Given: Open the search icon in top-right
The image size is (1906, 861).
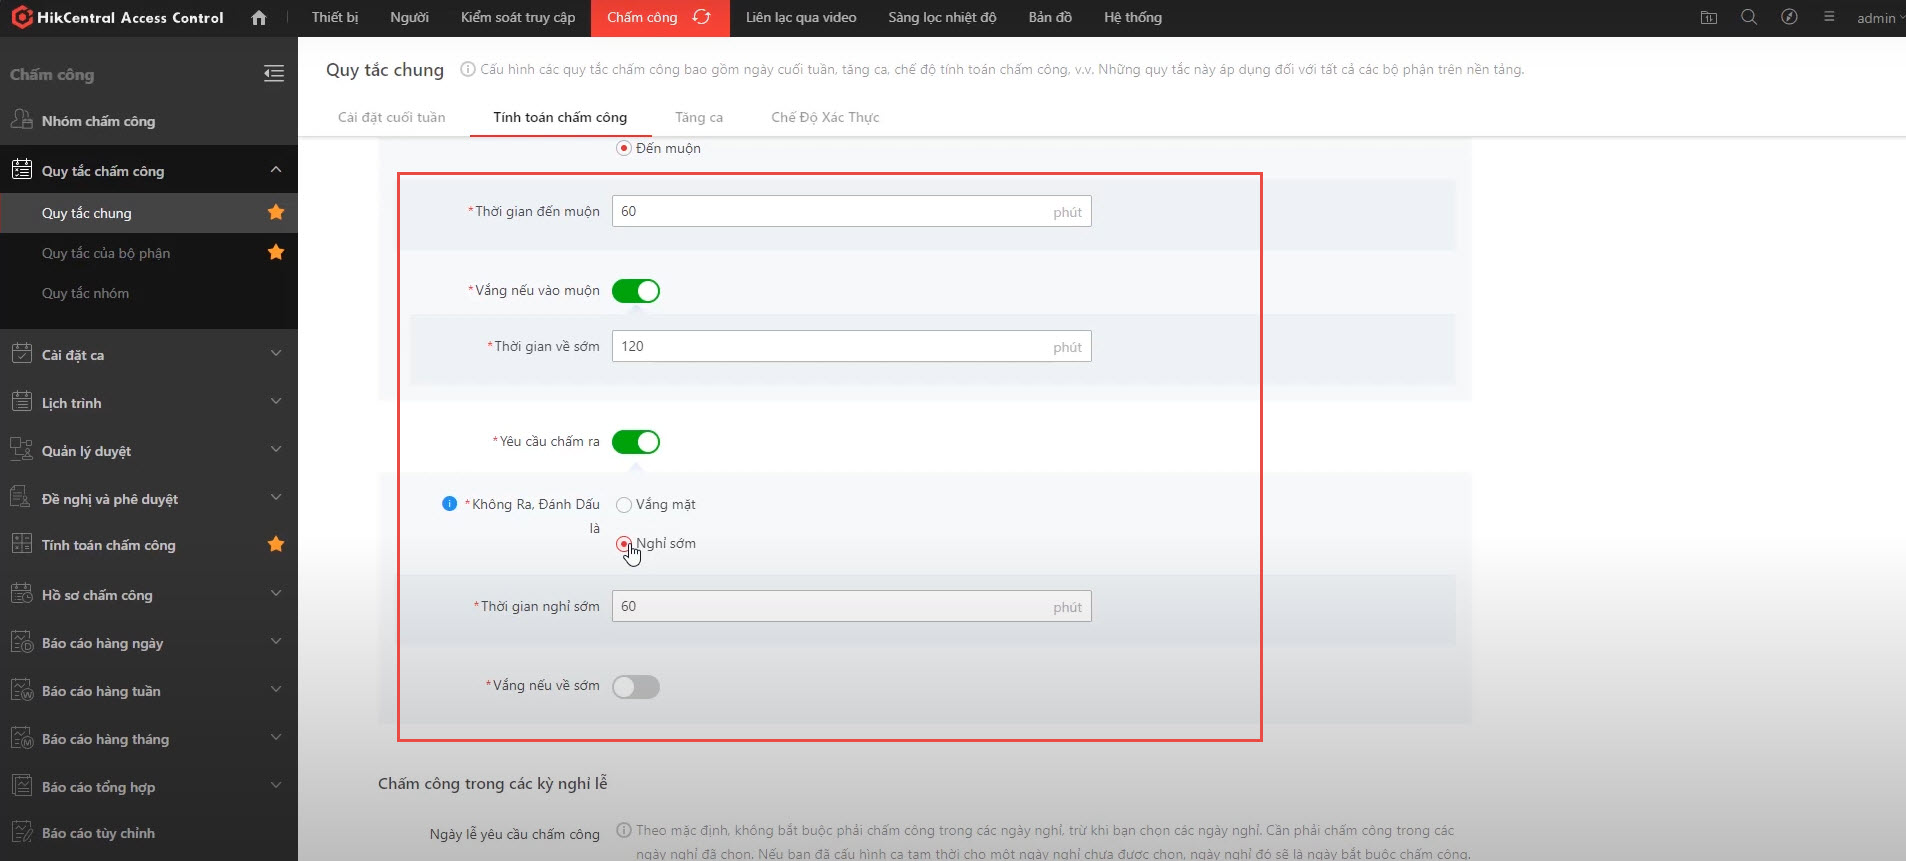Looking at the screenshot, I should click(x=1749, y=17).
